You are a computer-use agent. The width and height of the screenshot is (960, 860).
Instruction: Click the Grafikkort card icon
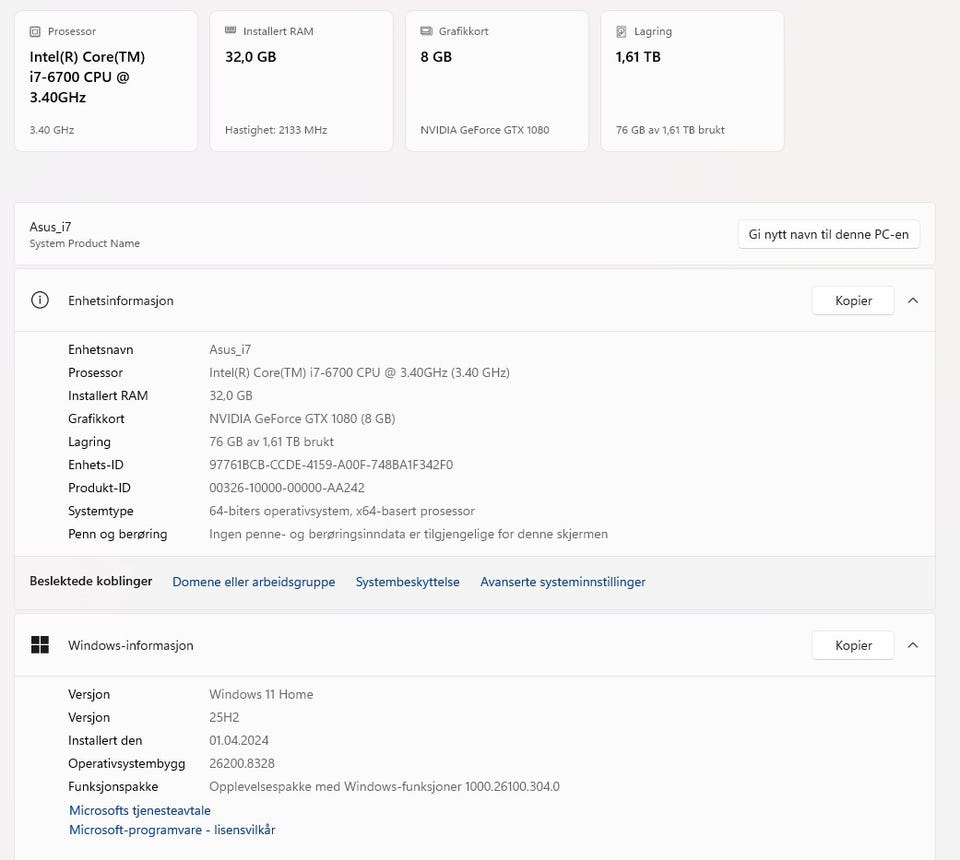[x=426, y=31]
